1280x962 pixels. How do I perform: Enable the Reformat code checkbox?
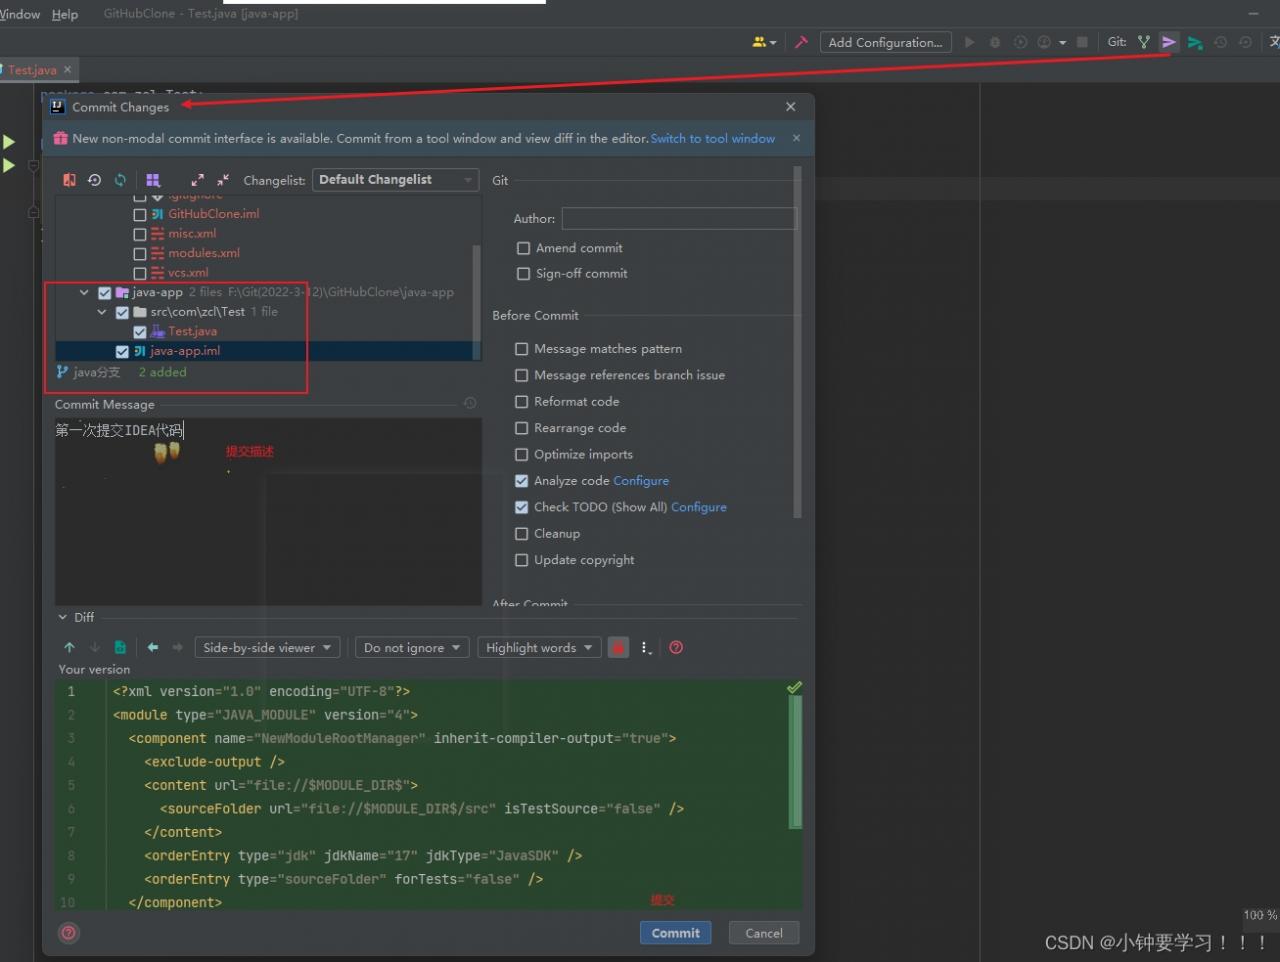[521, 402]
